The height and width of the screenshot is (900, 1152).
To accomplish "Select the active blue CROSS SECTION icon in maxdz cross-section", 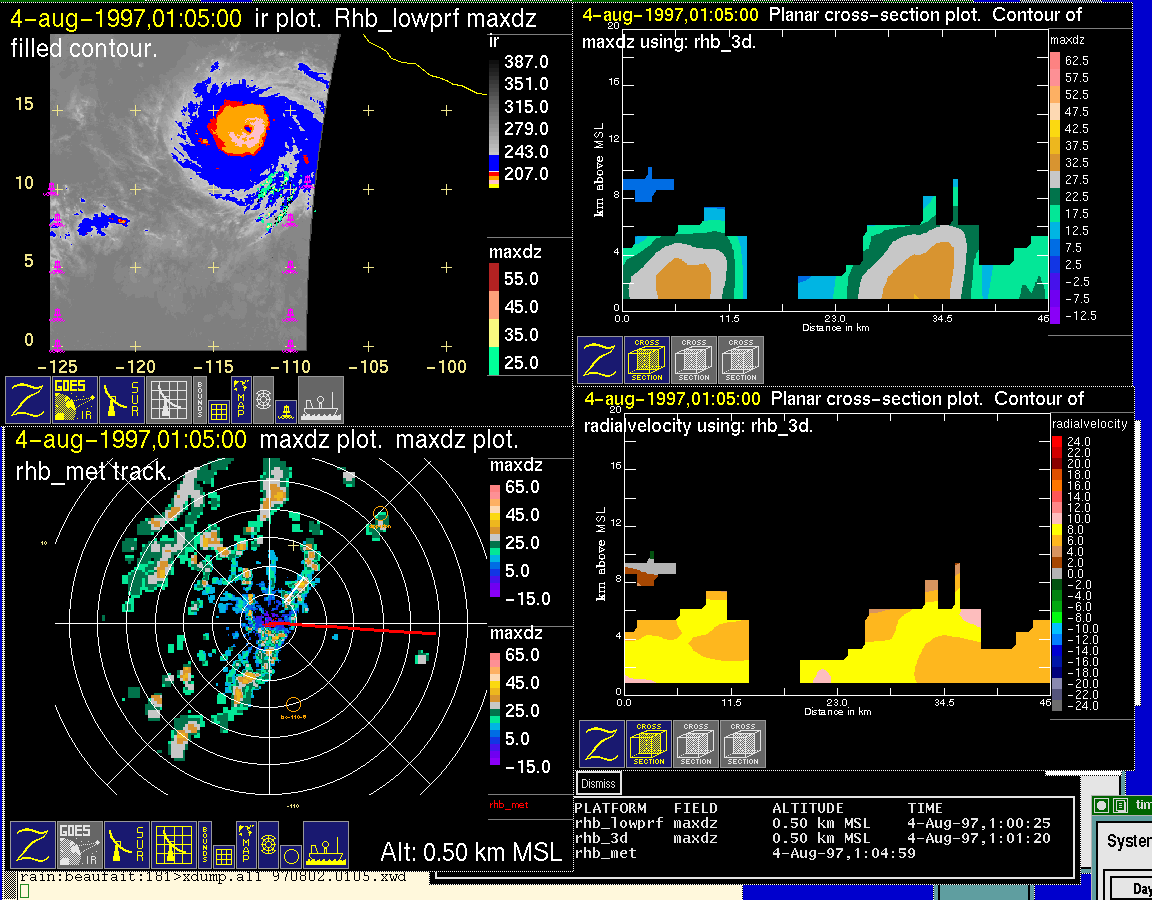I will pyautogui.click(x=647, y=360).
